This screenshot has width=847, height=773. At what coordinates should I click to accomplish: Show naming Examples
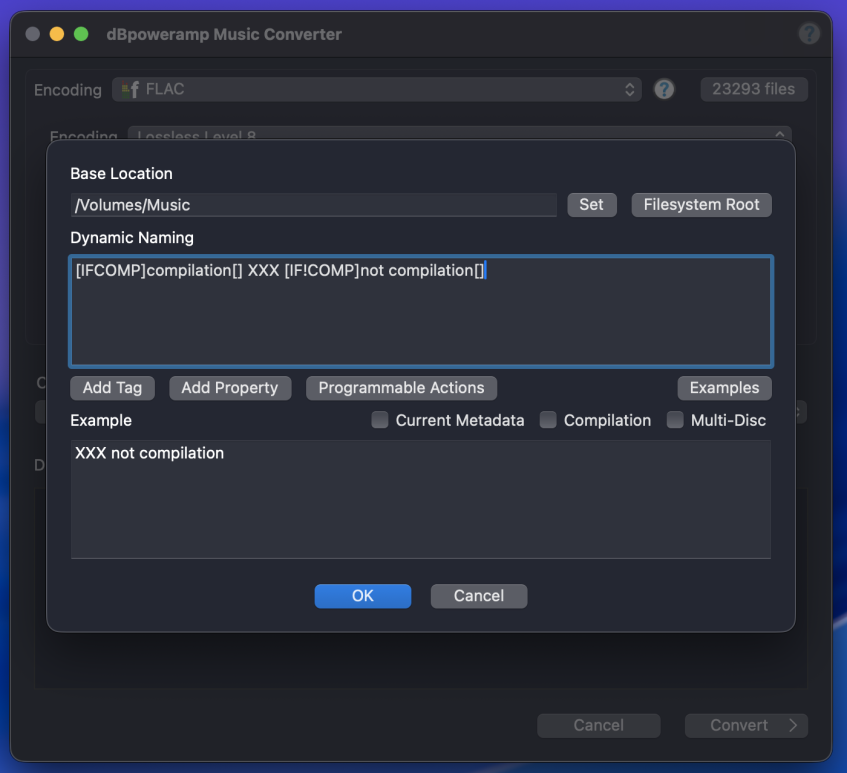(724, 388)
